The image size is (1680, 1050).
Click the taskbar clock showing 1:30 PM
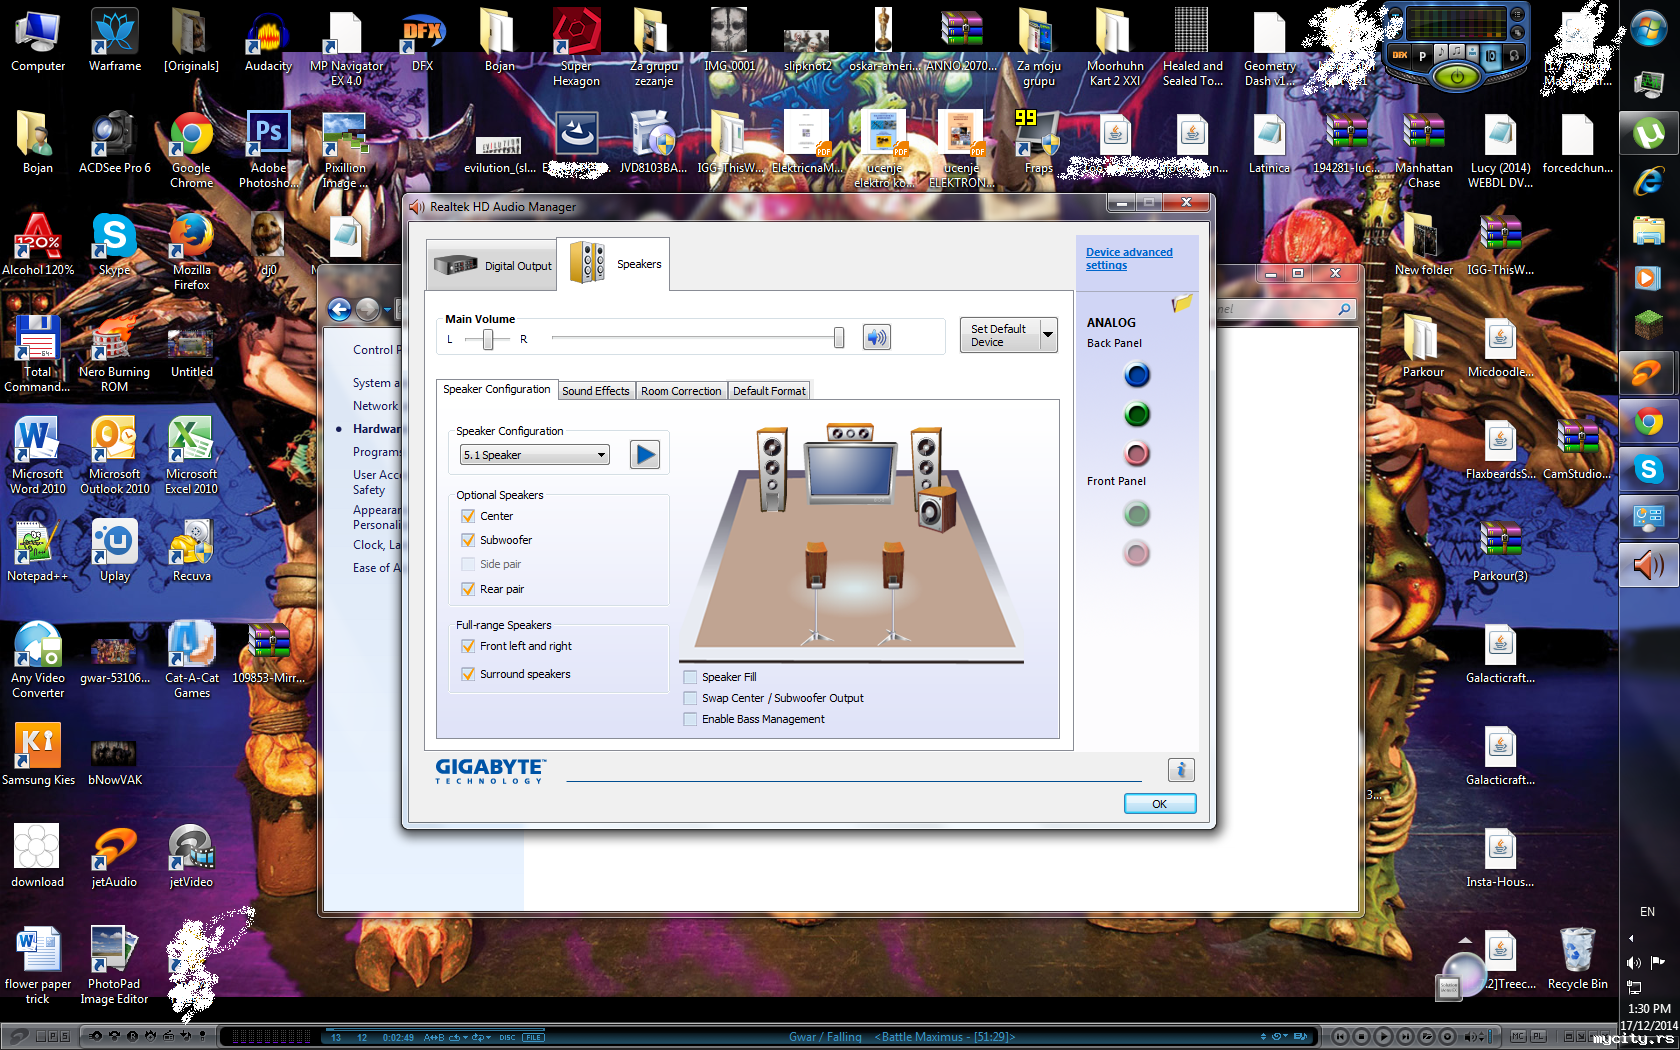click(x=1649, y=1009)
